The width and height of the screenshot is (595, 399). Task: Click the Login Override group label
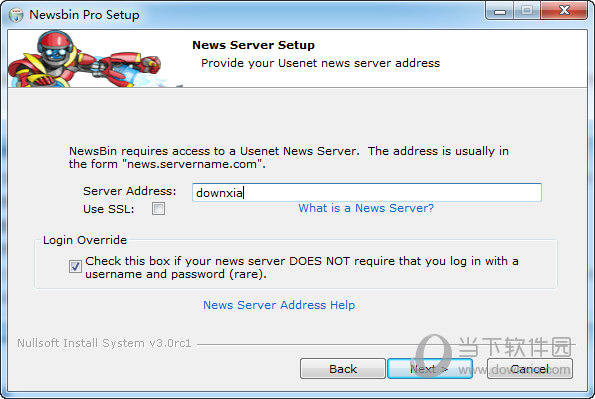[x=85, y=240]
